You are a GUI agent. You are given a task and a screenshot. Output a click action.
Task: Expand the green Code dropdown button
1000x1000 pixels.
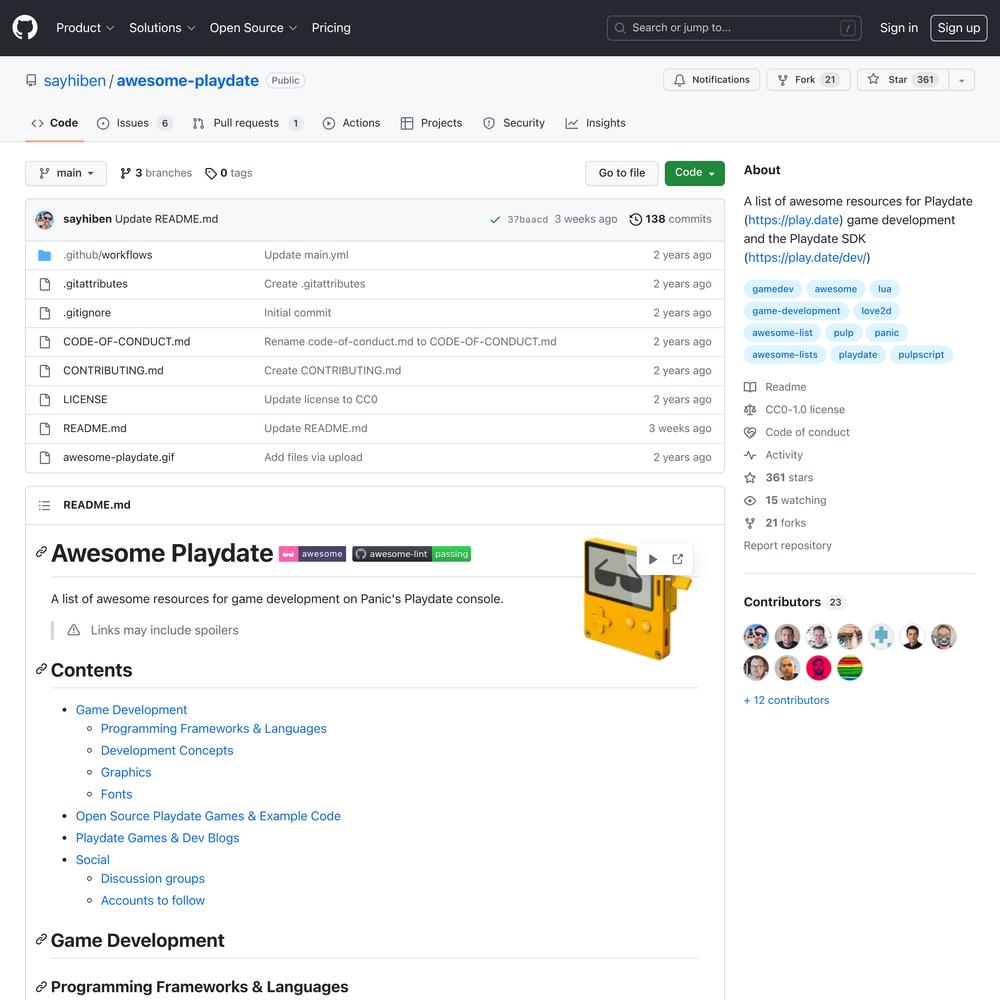point(695,173)
